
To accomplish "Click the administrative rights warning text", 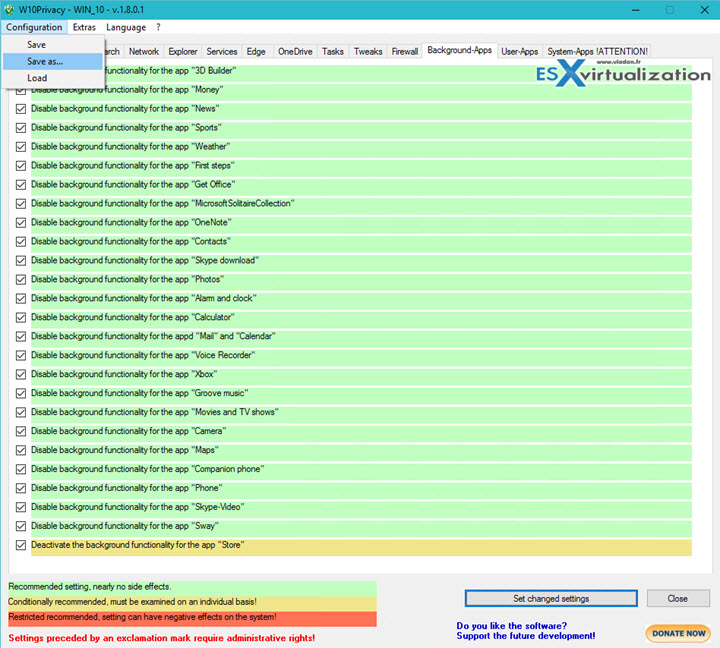I will (x=162, y=638).
